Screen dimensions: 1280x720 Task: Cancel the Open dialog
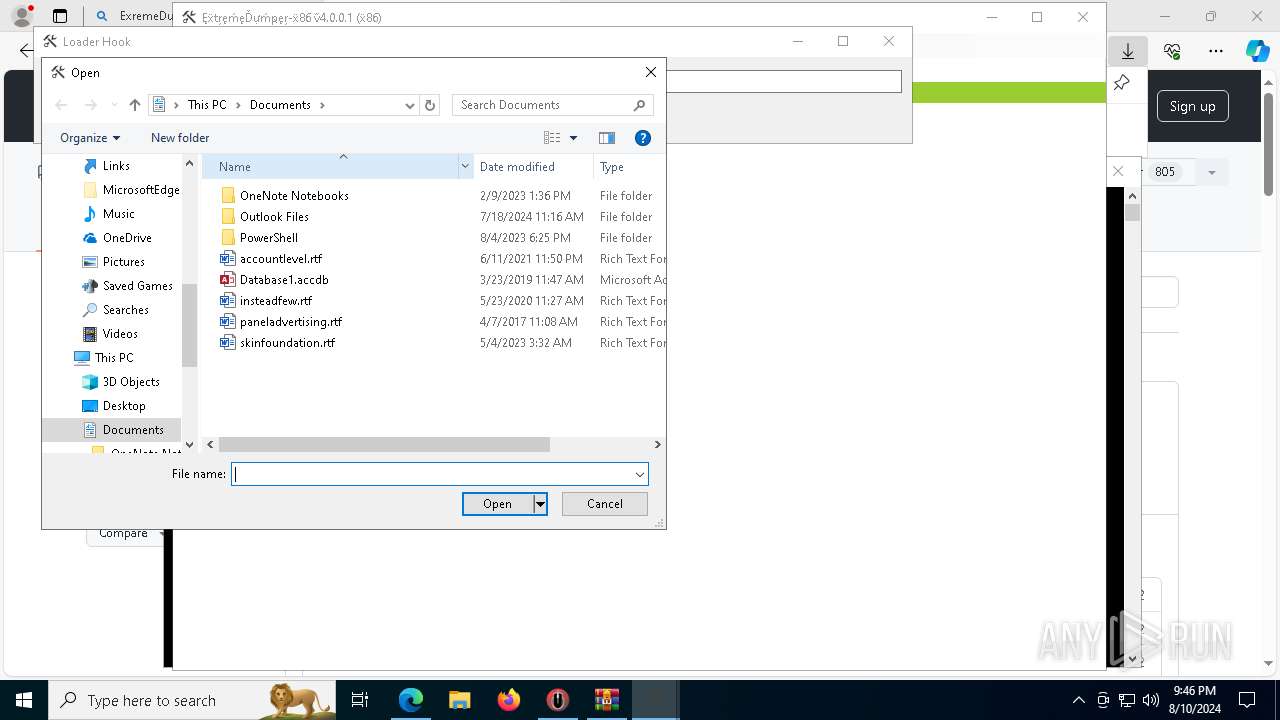point(605,504)
